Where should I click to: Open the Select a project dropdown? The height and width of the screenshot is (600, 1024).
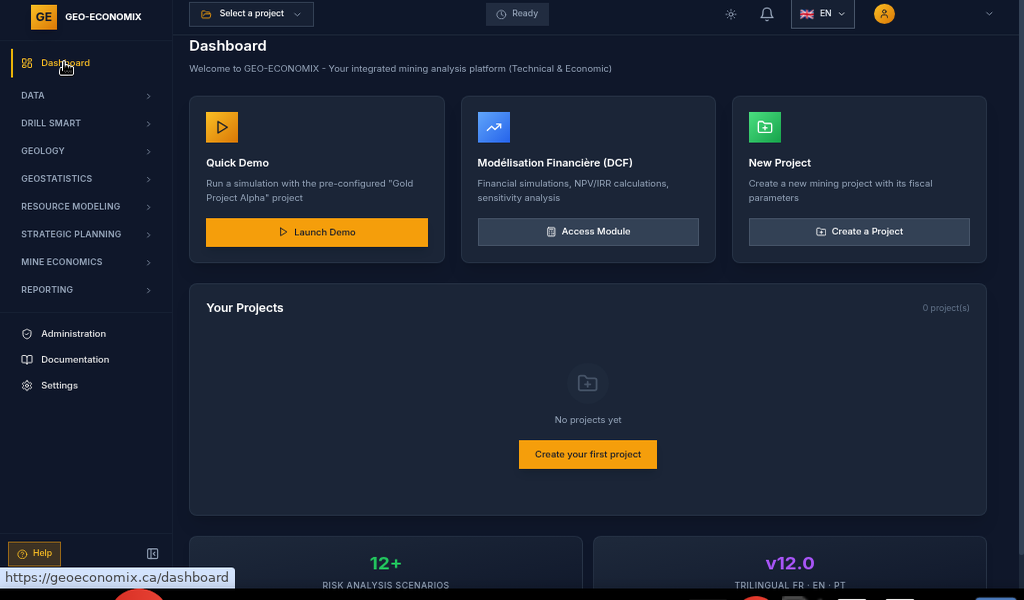(251, 14)
